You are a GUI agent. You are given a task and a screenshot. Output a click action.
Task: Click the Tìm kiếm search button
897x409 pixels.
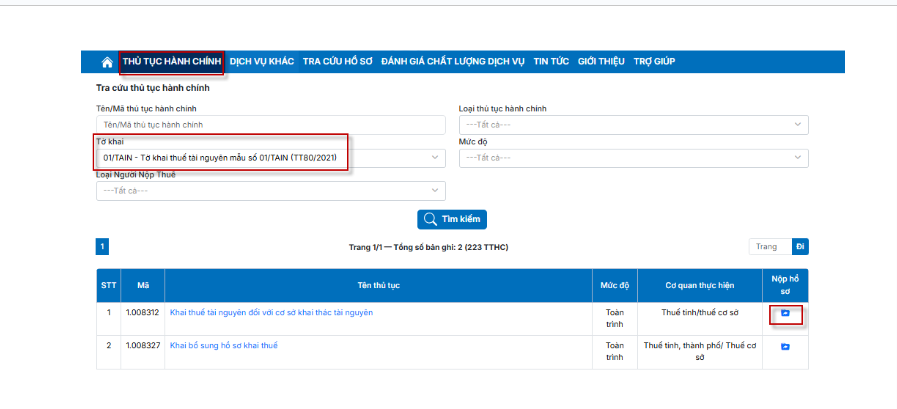point(452,220)
